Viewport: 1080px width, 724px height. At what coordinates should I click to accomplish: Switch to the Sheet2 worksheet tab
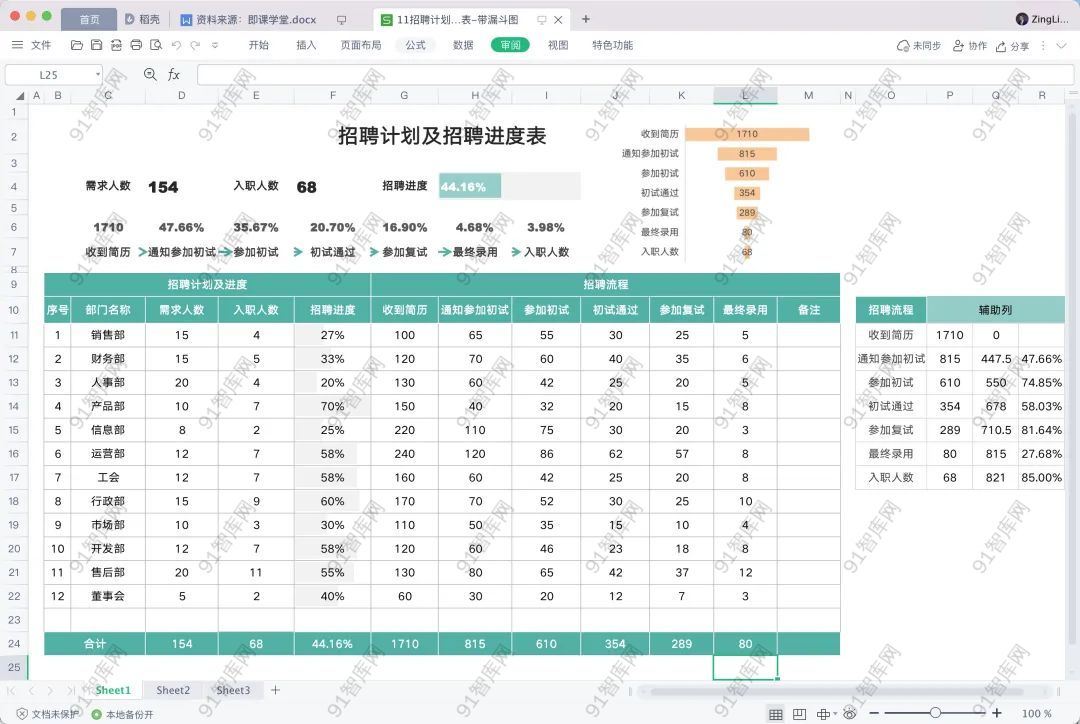(x=172, y=690)
